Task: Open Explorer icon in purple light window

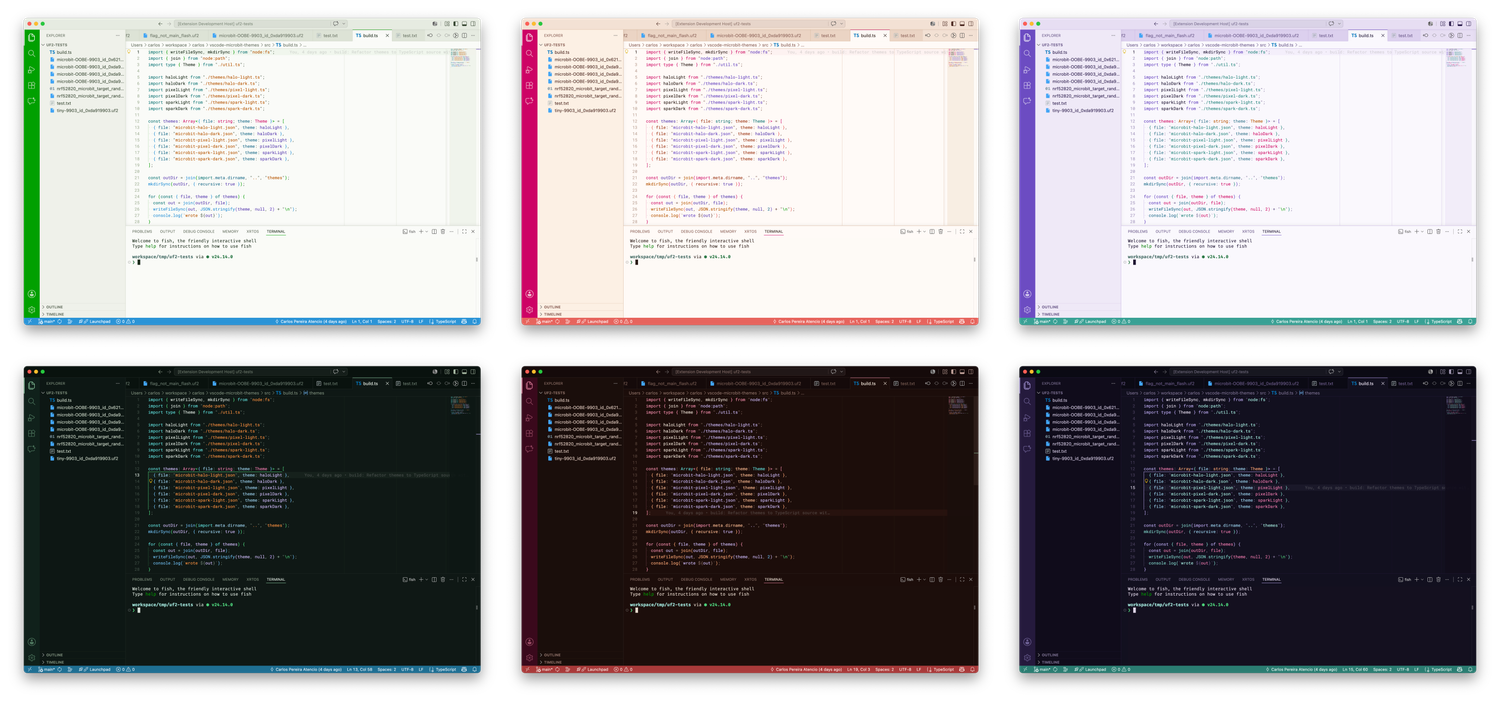Action: pos(1027,37)
